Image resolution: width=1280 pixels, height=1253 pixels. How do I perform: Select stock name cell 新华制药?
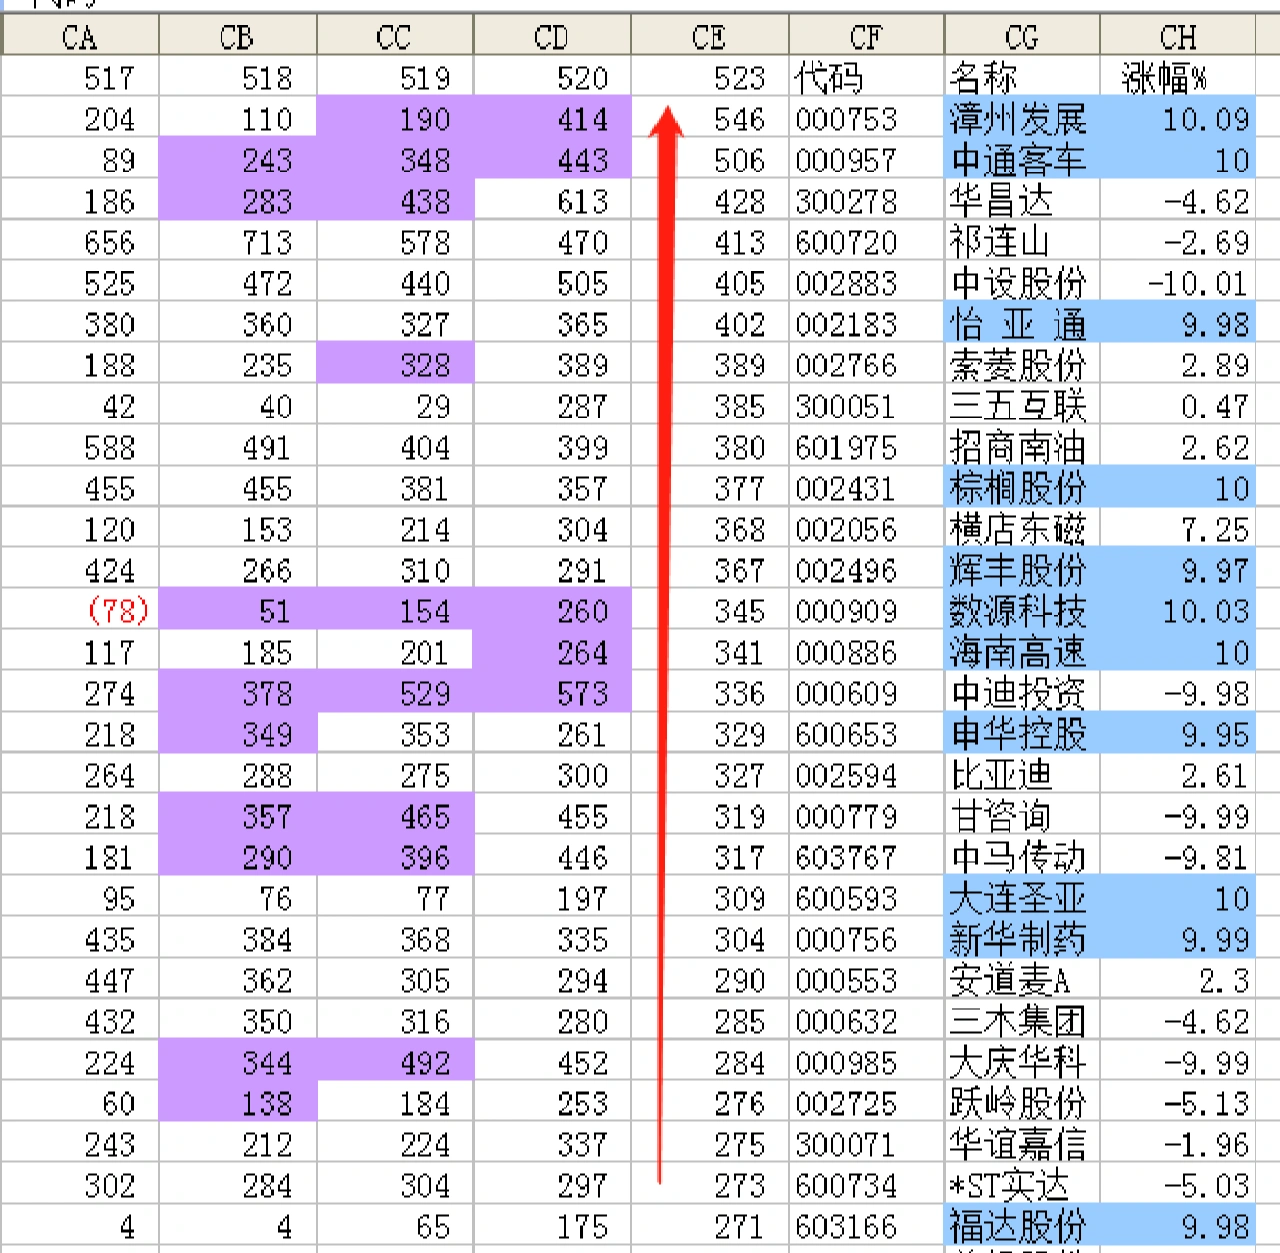coord(1022,939)
